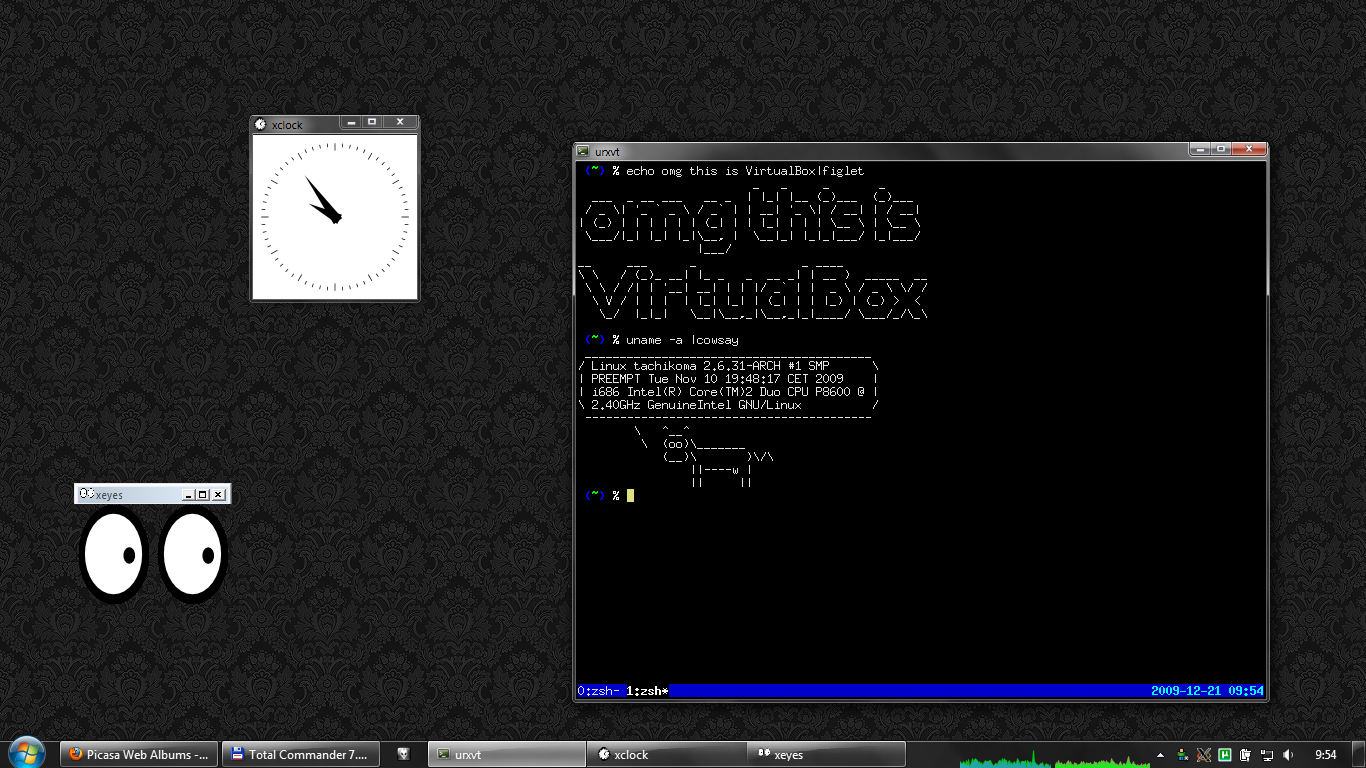Click the network connection tray icon
Screen dimensions: 1366x768
tap(1267, 755)
